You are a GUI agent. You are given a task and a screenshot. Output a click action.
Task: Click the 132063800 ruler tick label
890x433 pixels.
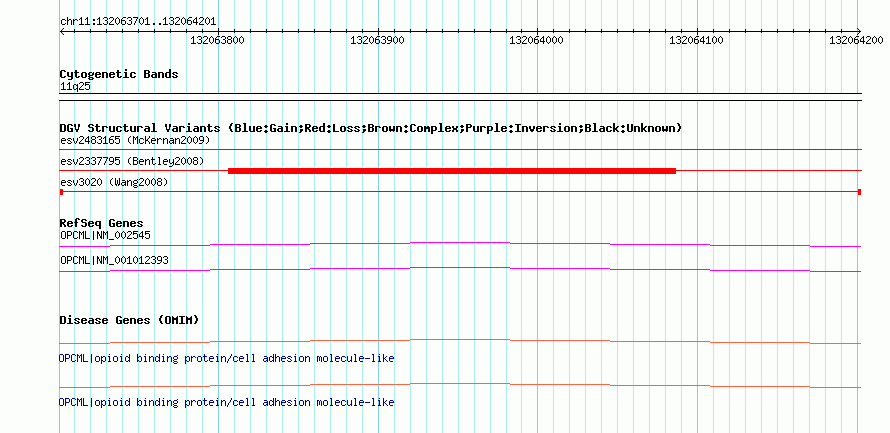217,40
